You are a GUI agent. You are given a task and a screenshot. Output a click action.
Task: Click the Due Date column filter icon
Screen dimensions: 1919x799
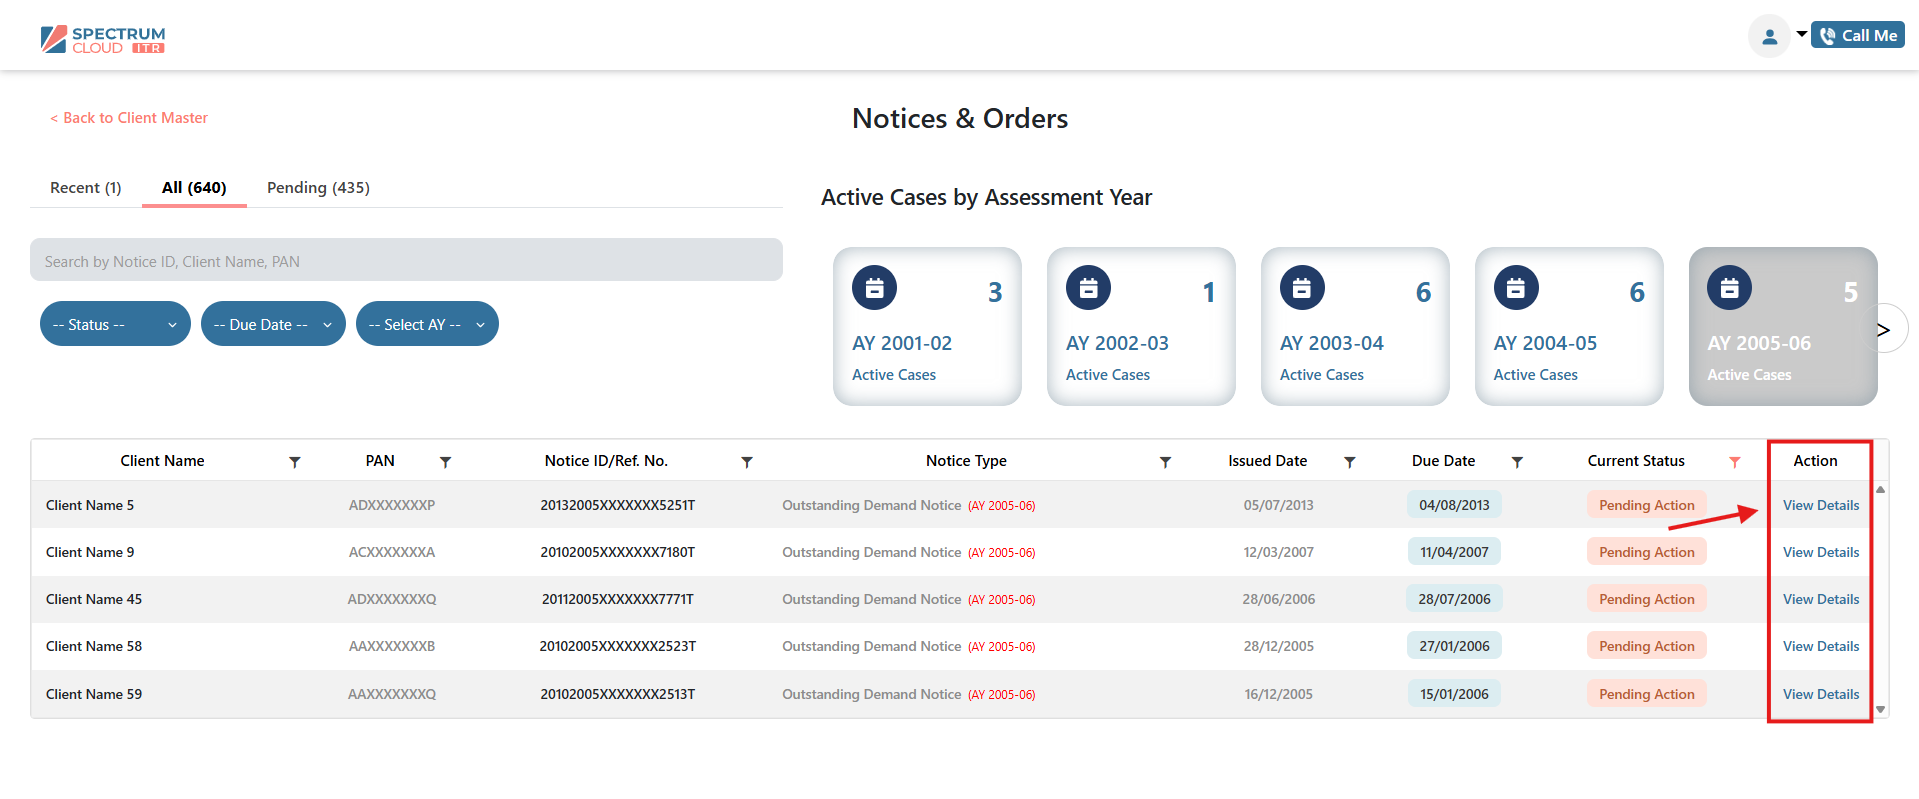point(1517,462)
